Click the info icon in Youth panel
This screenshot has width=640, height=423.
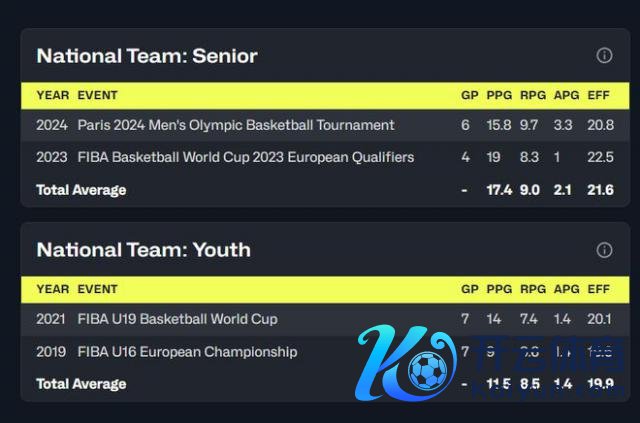(604, 250)
